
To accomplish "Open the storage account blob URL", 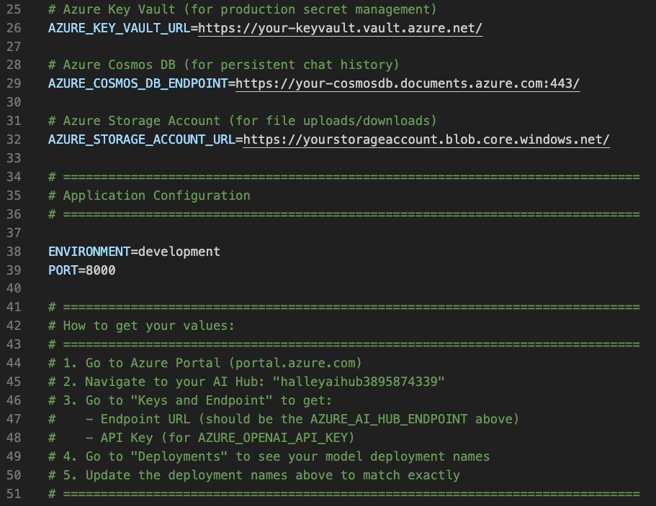I will [426, 140].
